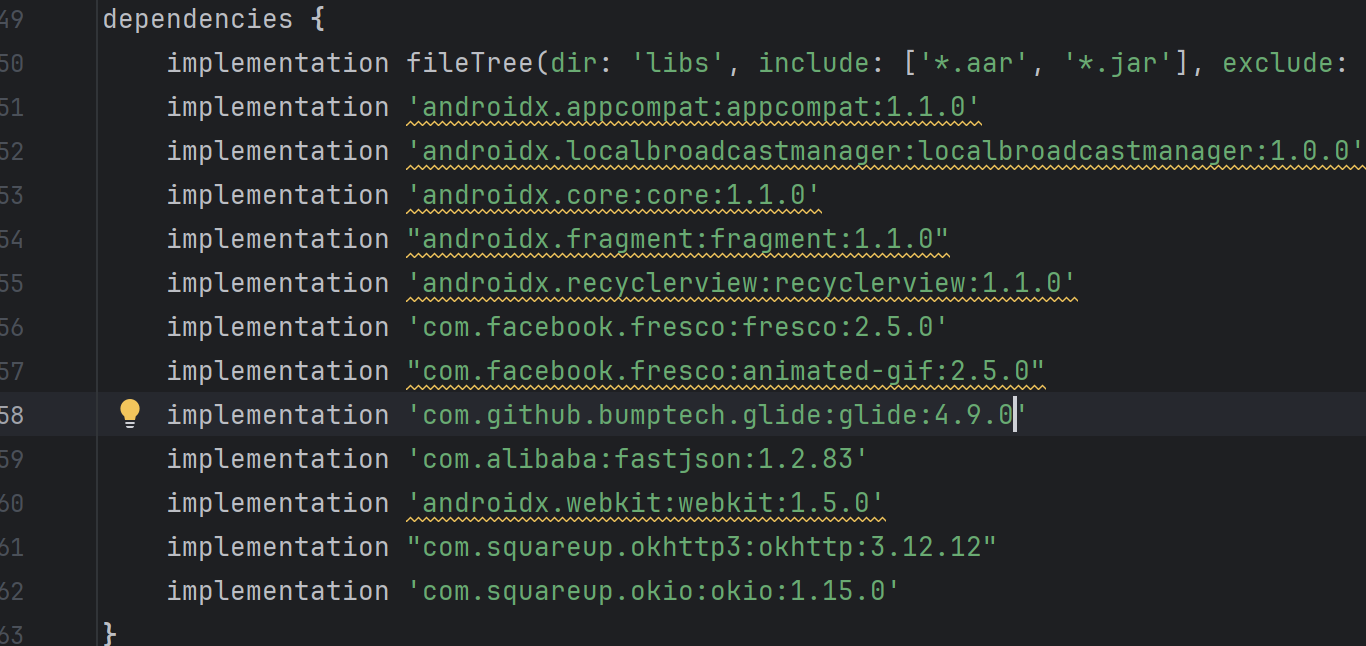This screenshot has width=1366, height=646.
Task: Click the localbroadcastmanager dependency string
Action: pyautogui.click(x=886, y=151)
